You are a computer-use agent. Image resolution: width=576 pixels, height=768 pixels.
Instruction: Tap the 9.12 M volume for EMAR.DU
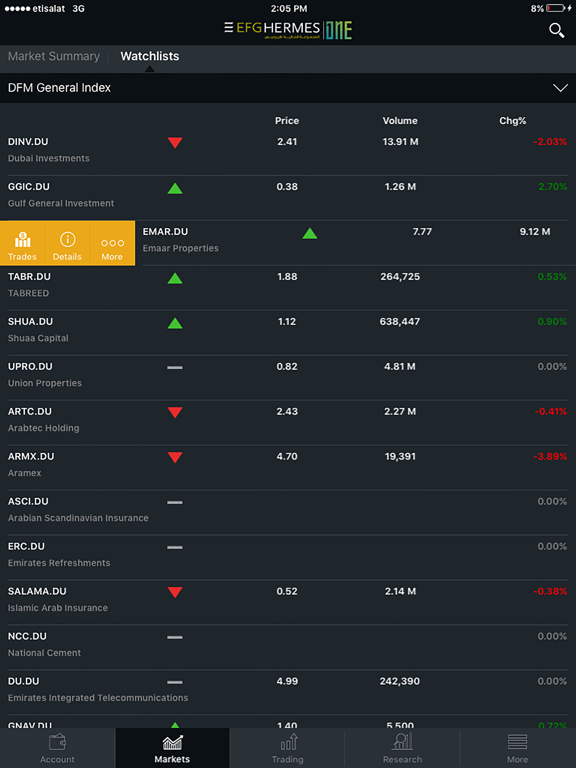pos(535,232)
